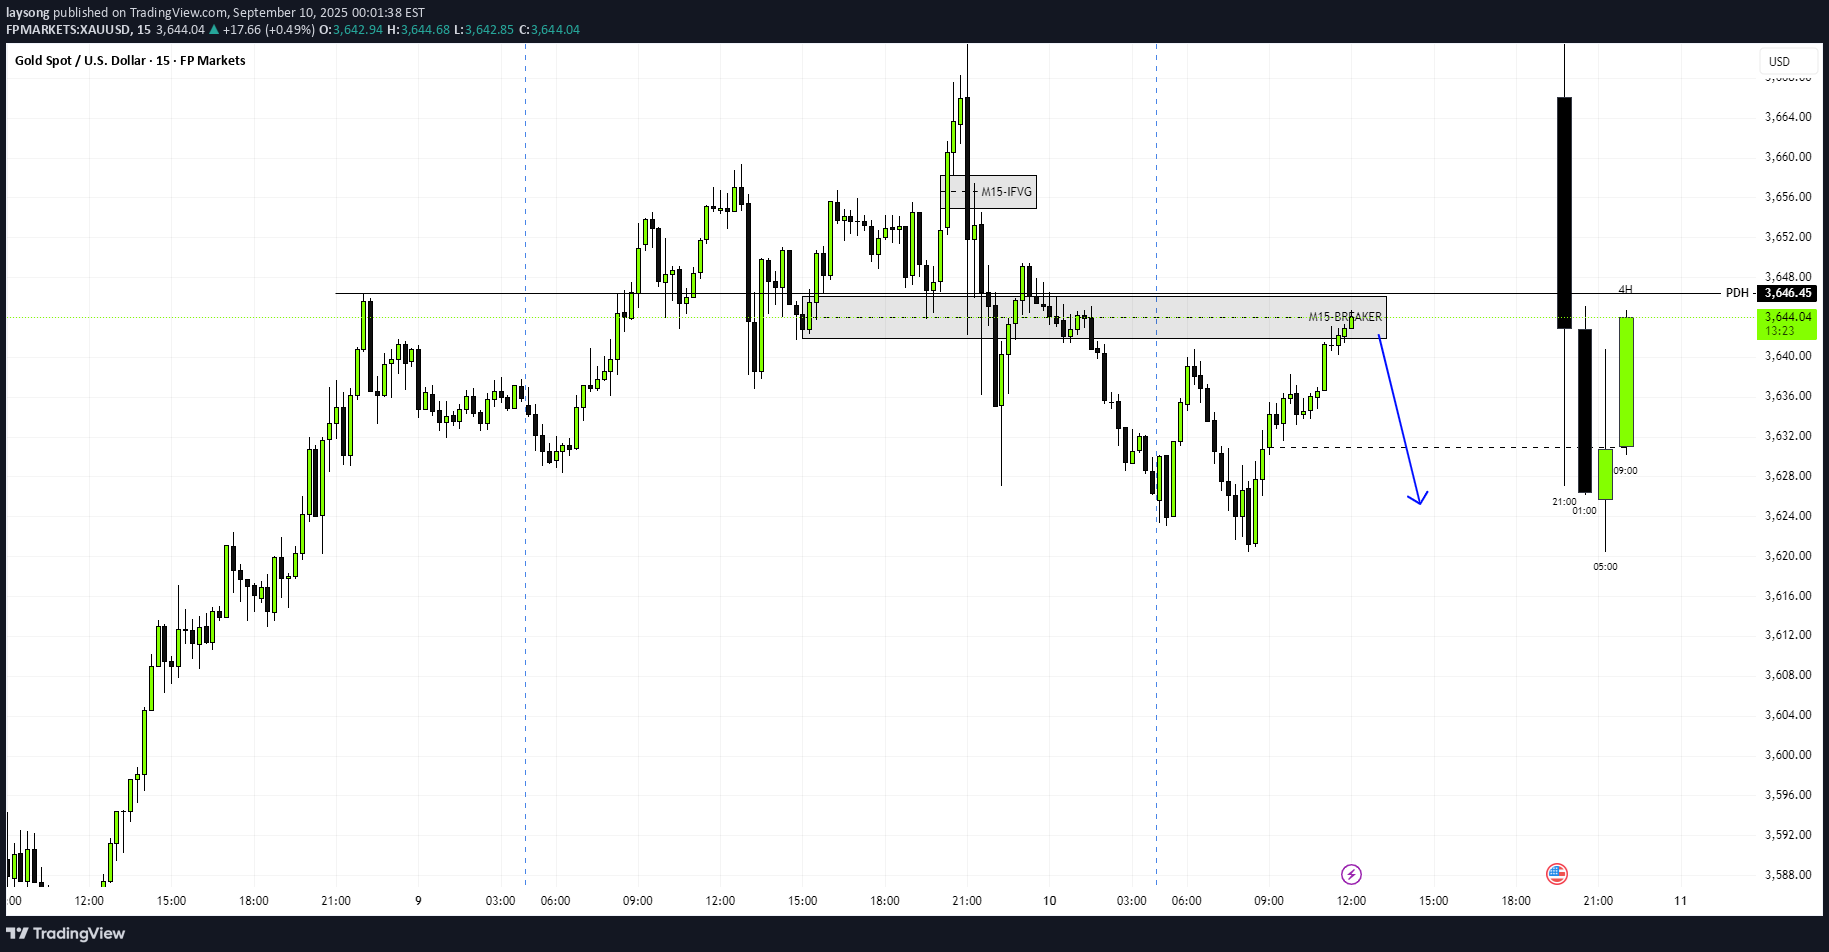Open the USD currency selector
1829x952 pixels.
click(1780, 62)
